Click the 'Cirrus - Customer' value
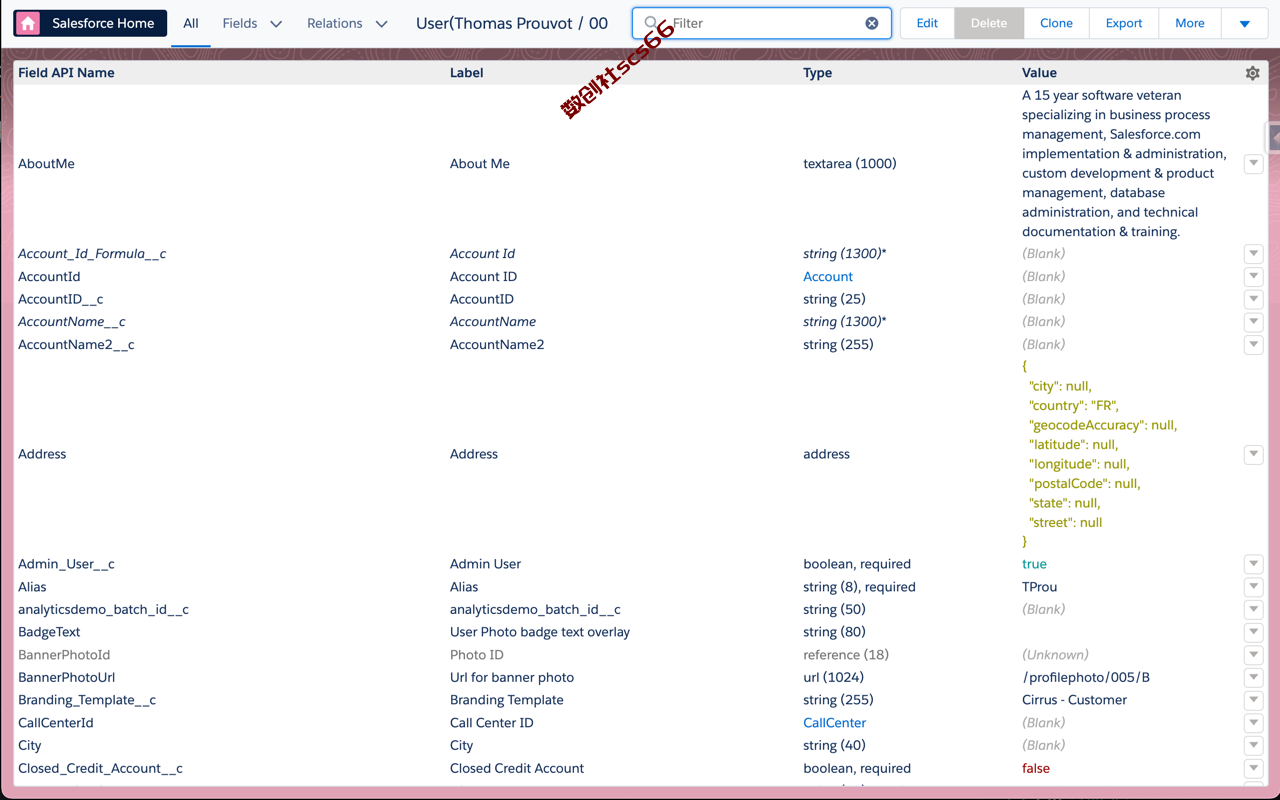1280x800 pixels. pyautogui.click(x=1074, y=700)
